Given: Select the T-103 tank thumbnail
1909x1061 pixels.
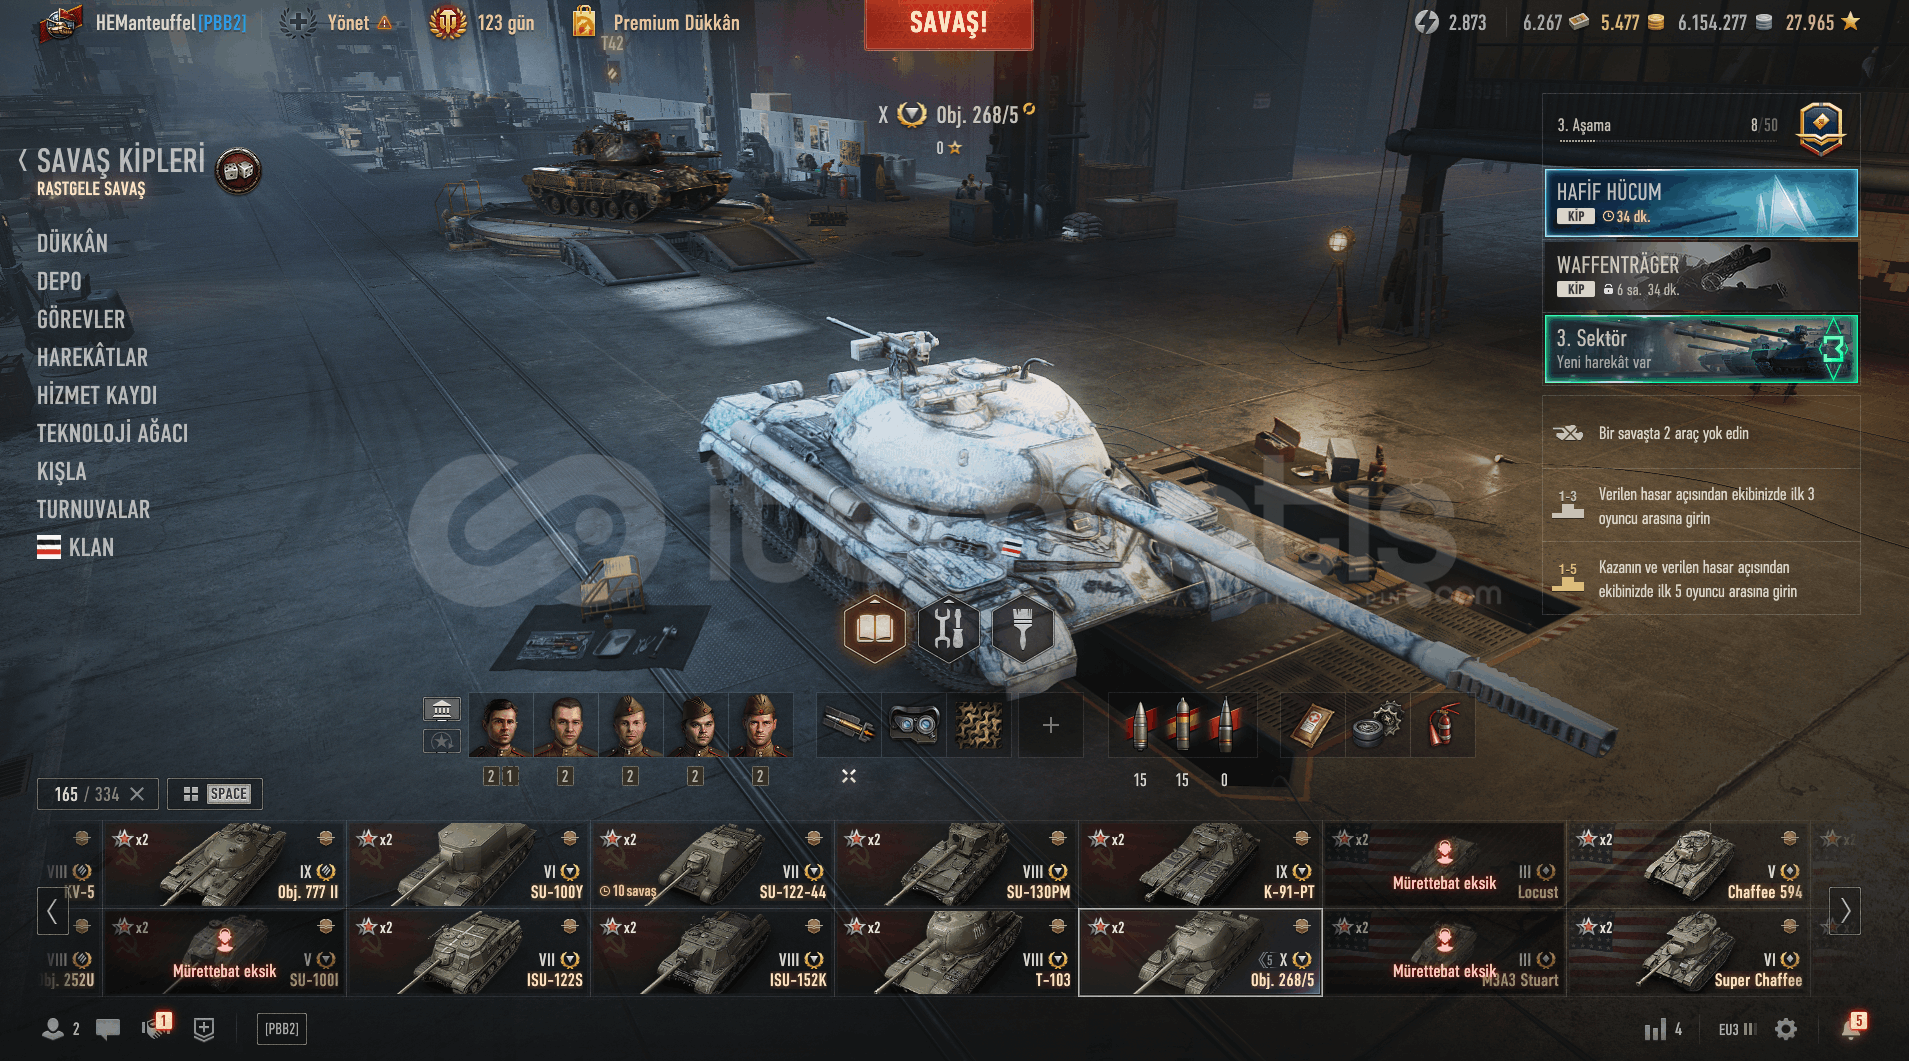Looking at the screenshot, I should pyautogui.click(x=956, y=952).
